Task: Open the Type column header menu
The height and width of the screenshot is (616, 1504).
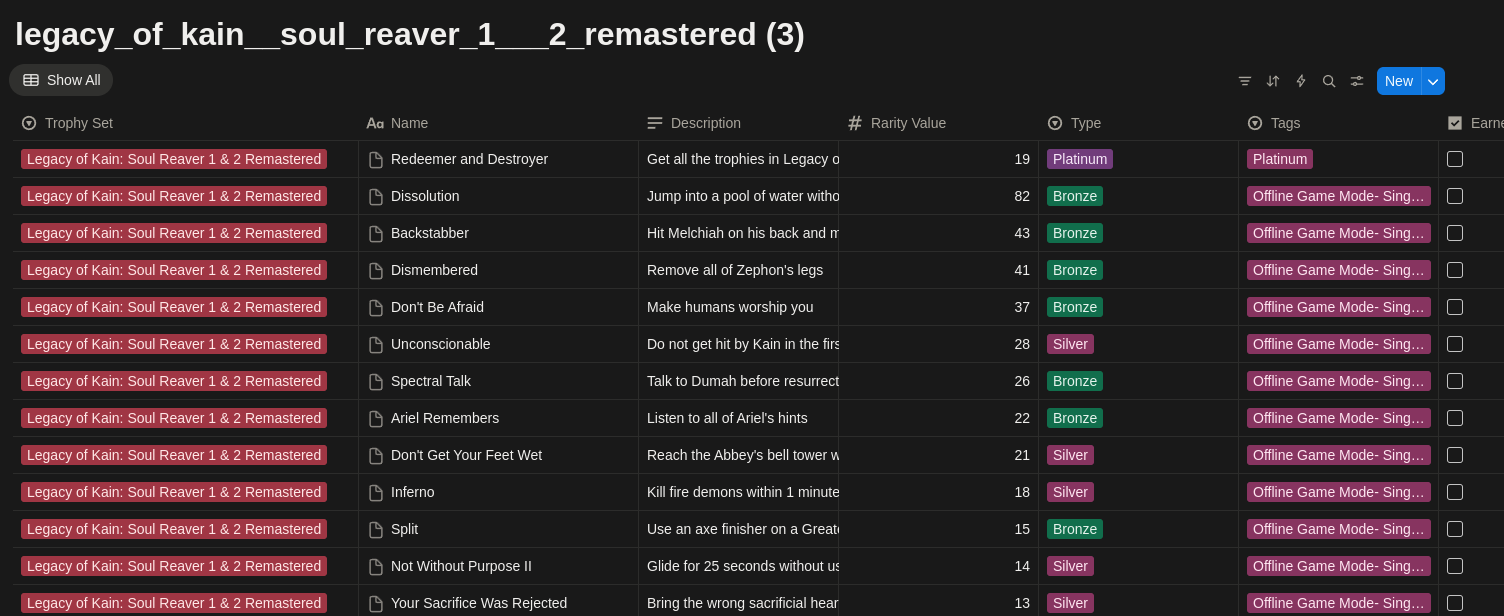Action: [1085, 123]
